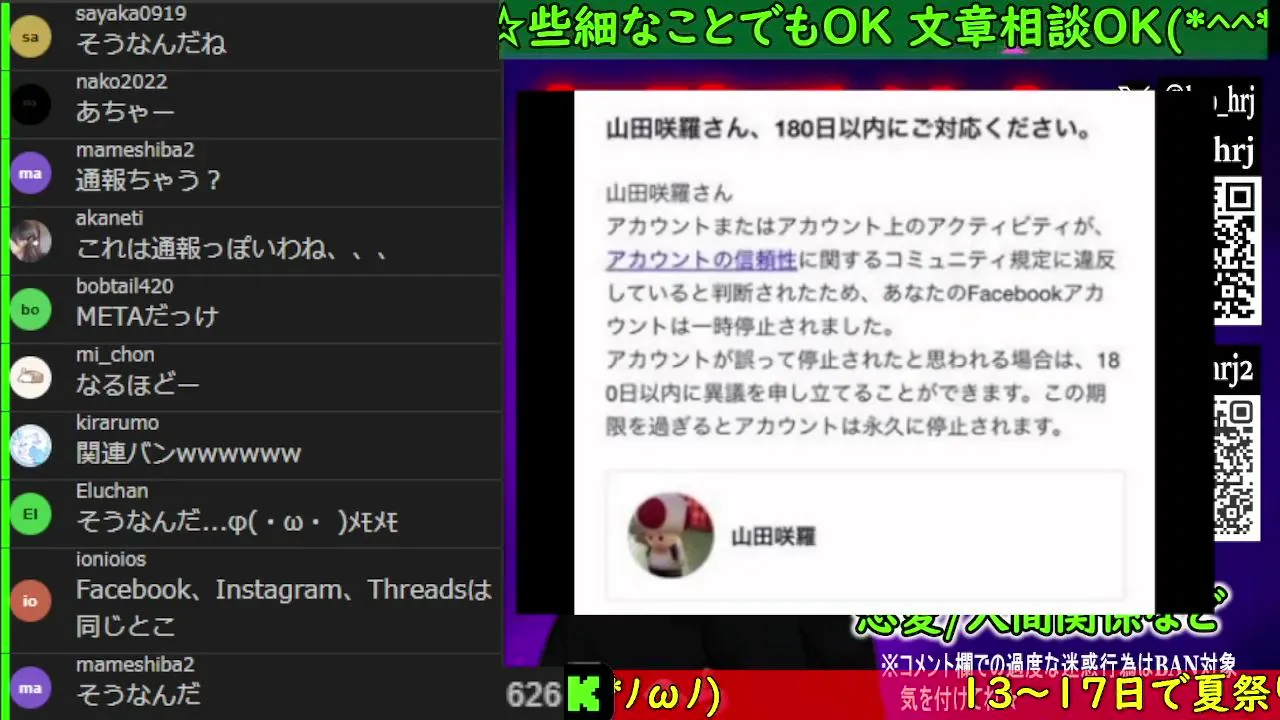Select username mameshiba2 above '通報ちゃう？'
Screen dimensions: 1280x720
click(135, 150)
